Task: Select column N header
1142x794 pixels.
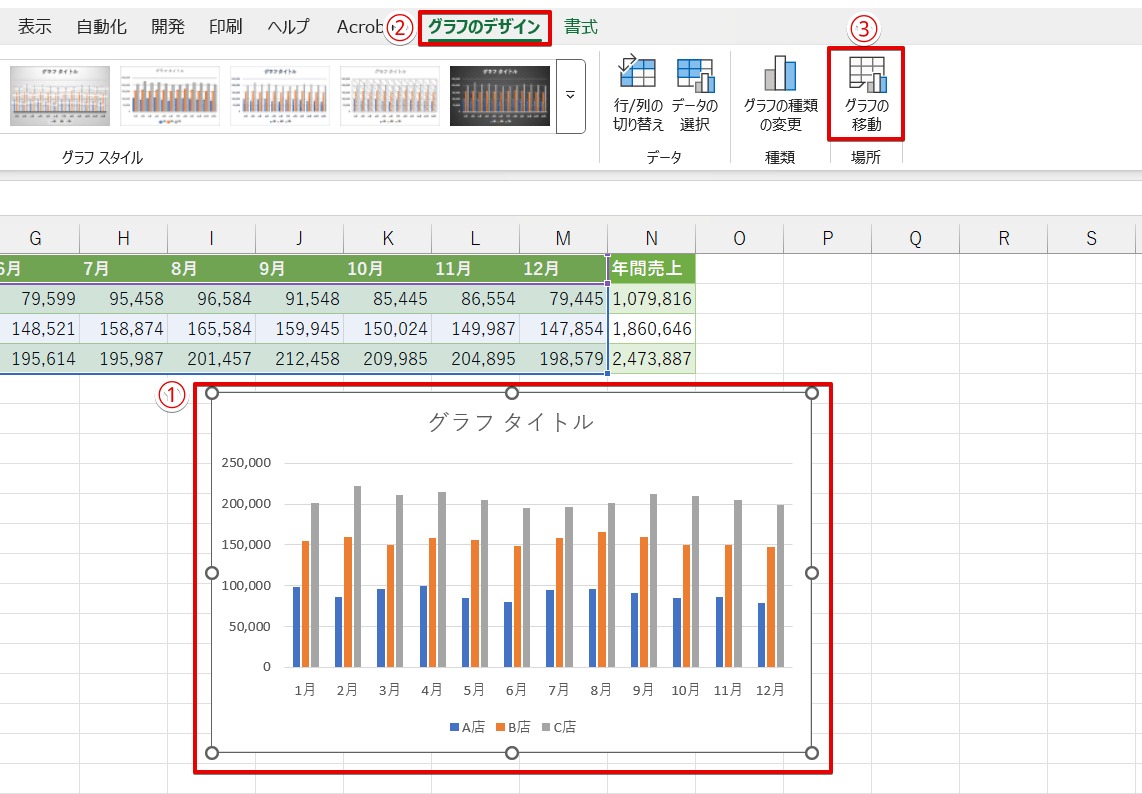Action: tap(651, 238)
